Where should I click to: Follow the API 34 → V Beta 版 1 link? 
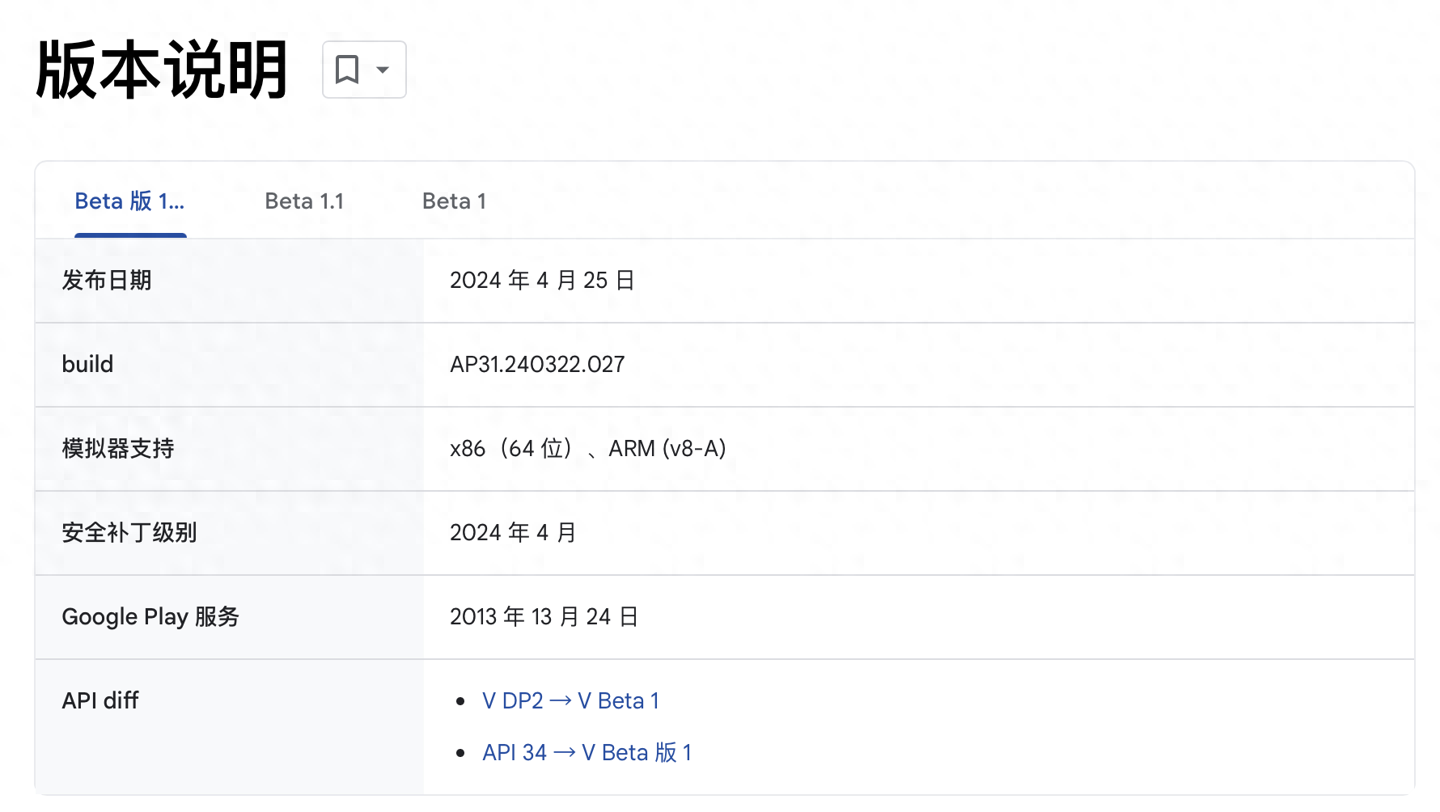coord(586,753)
